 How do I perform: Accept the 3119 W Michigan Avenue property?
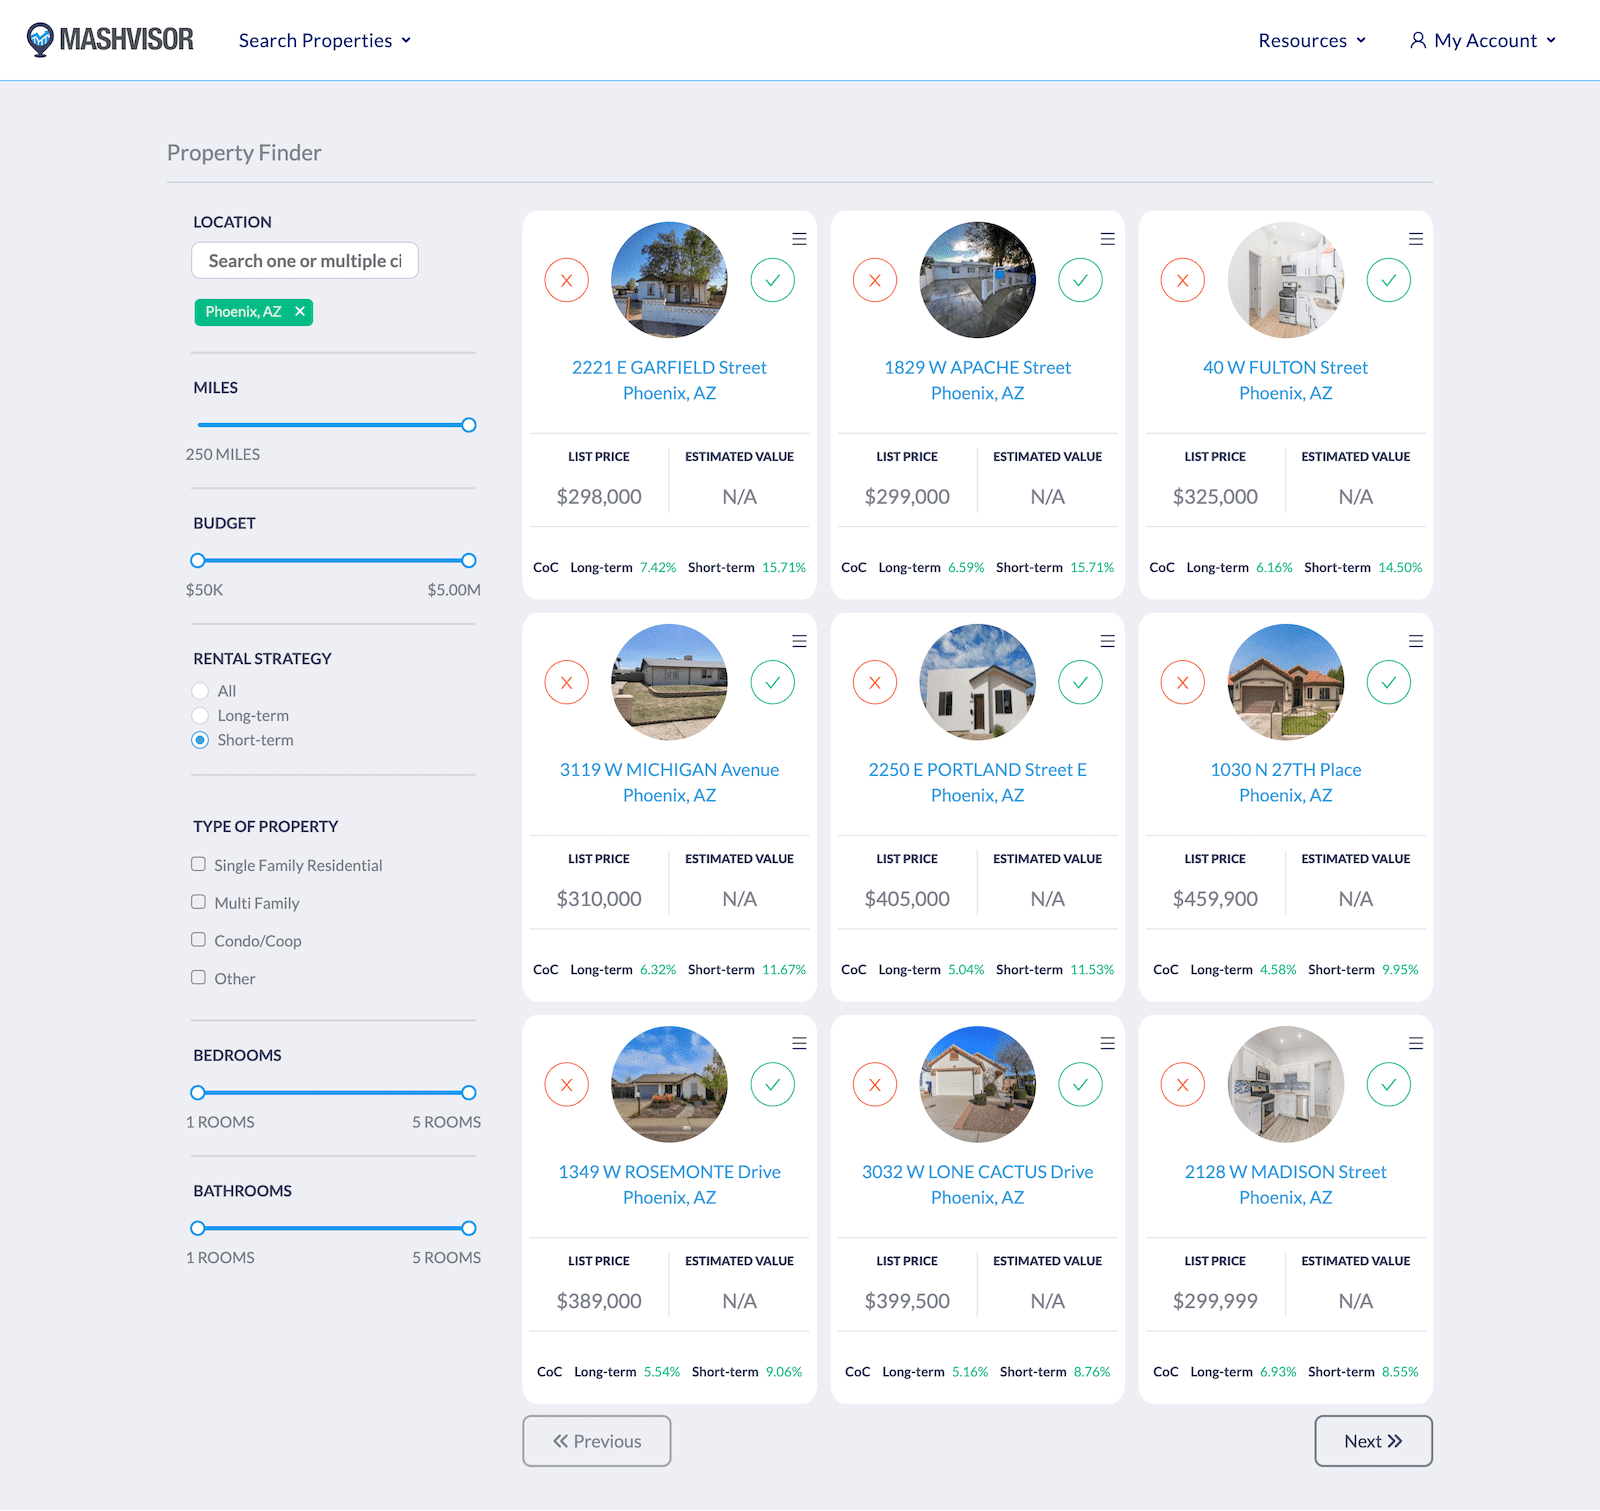click(x=773, y=682)
